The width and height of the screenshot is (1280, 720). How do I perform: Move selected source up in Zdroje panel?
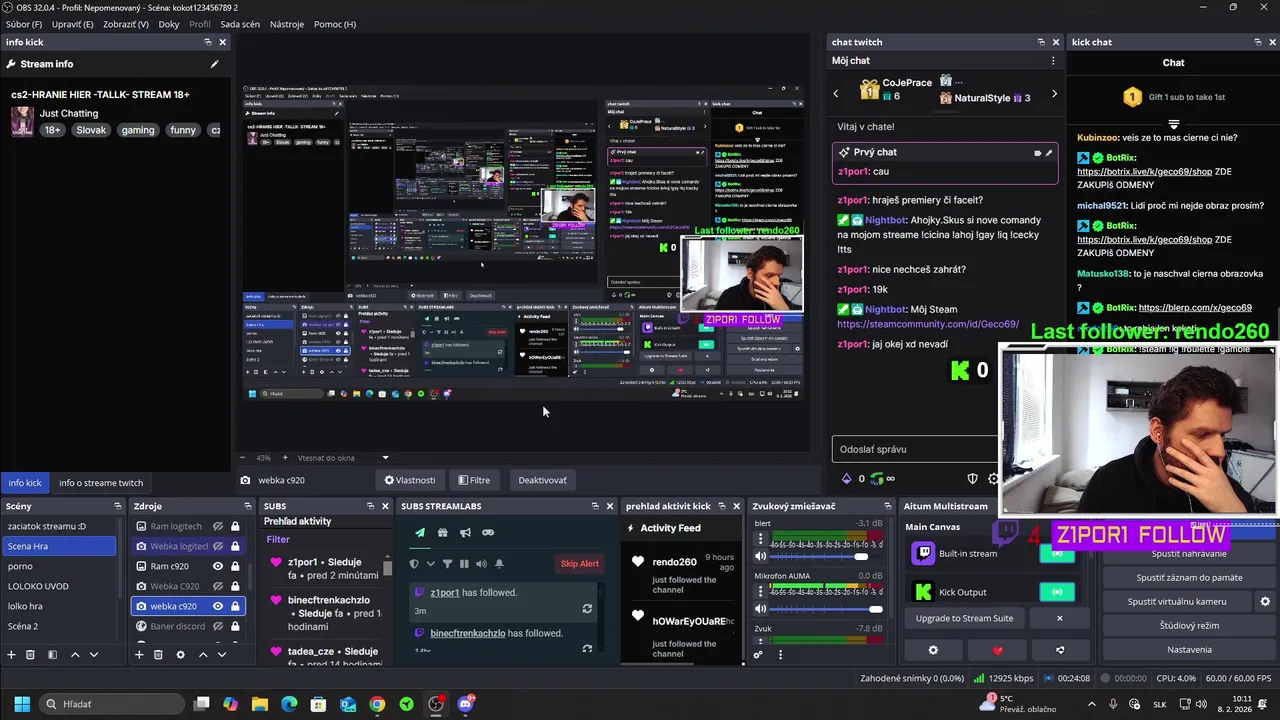[203, 654]
